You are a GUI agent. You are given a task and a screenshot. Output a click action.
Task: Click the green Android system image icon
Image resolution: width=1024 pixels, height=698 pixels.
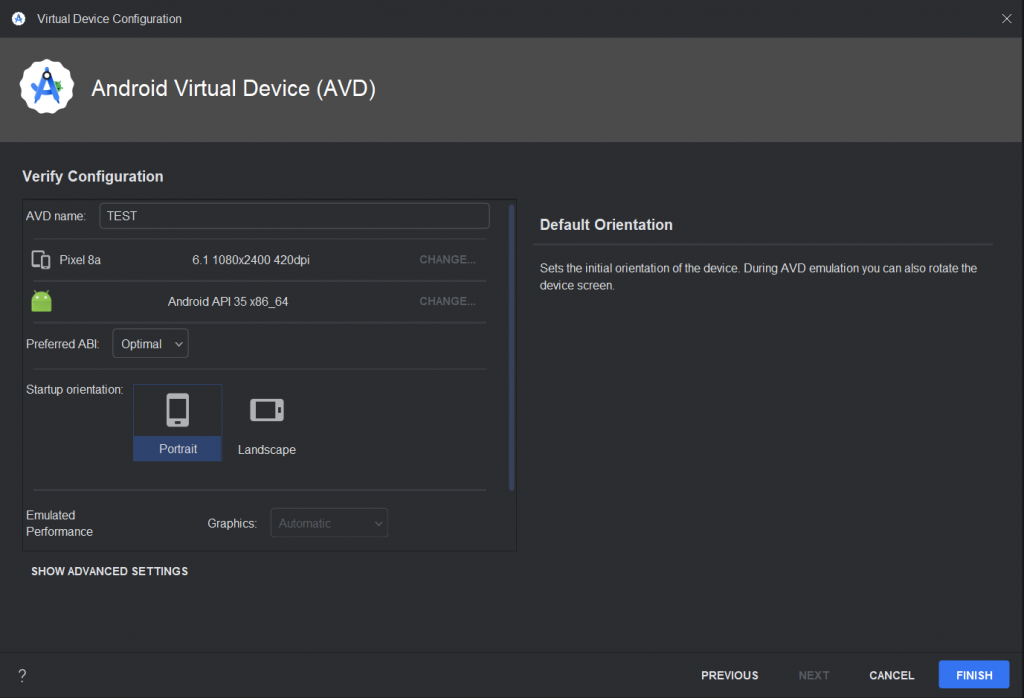[x=41, y=301]
